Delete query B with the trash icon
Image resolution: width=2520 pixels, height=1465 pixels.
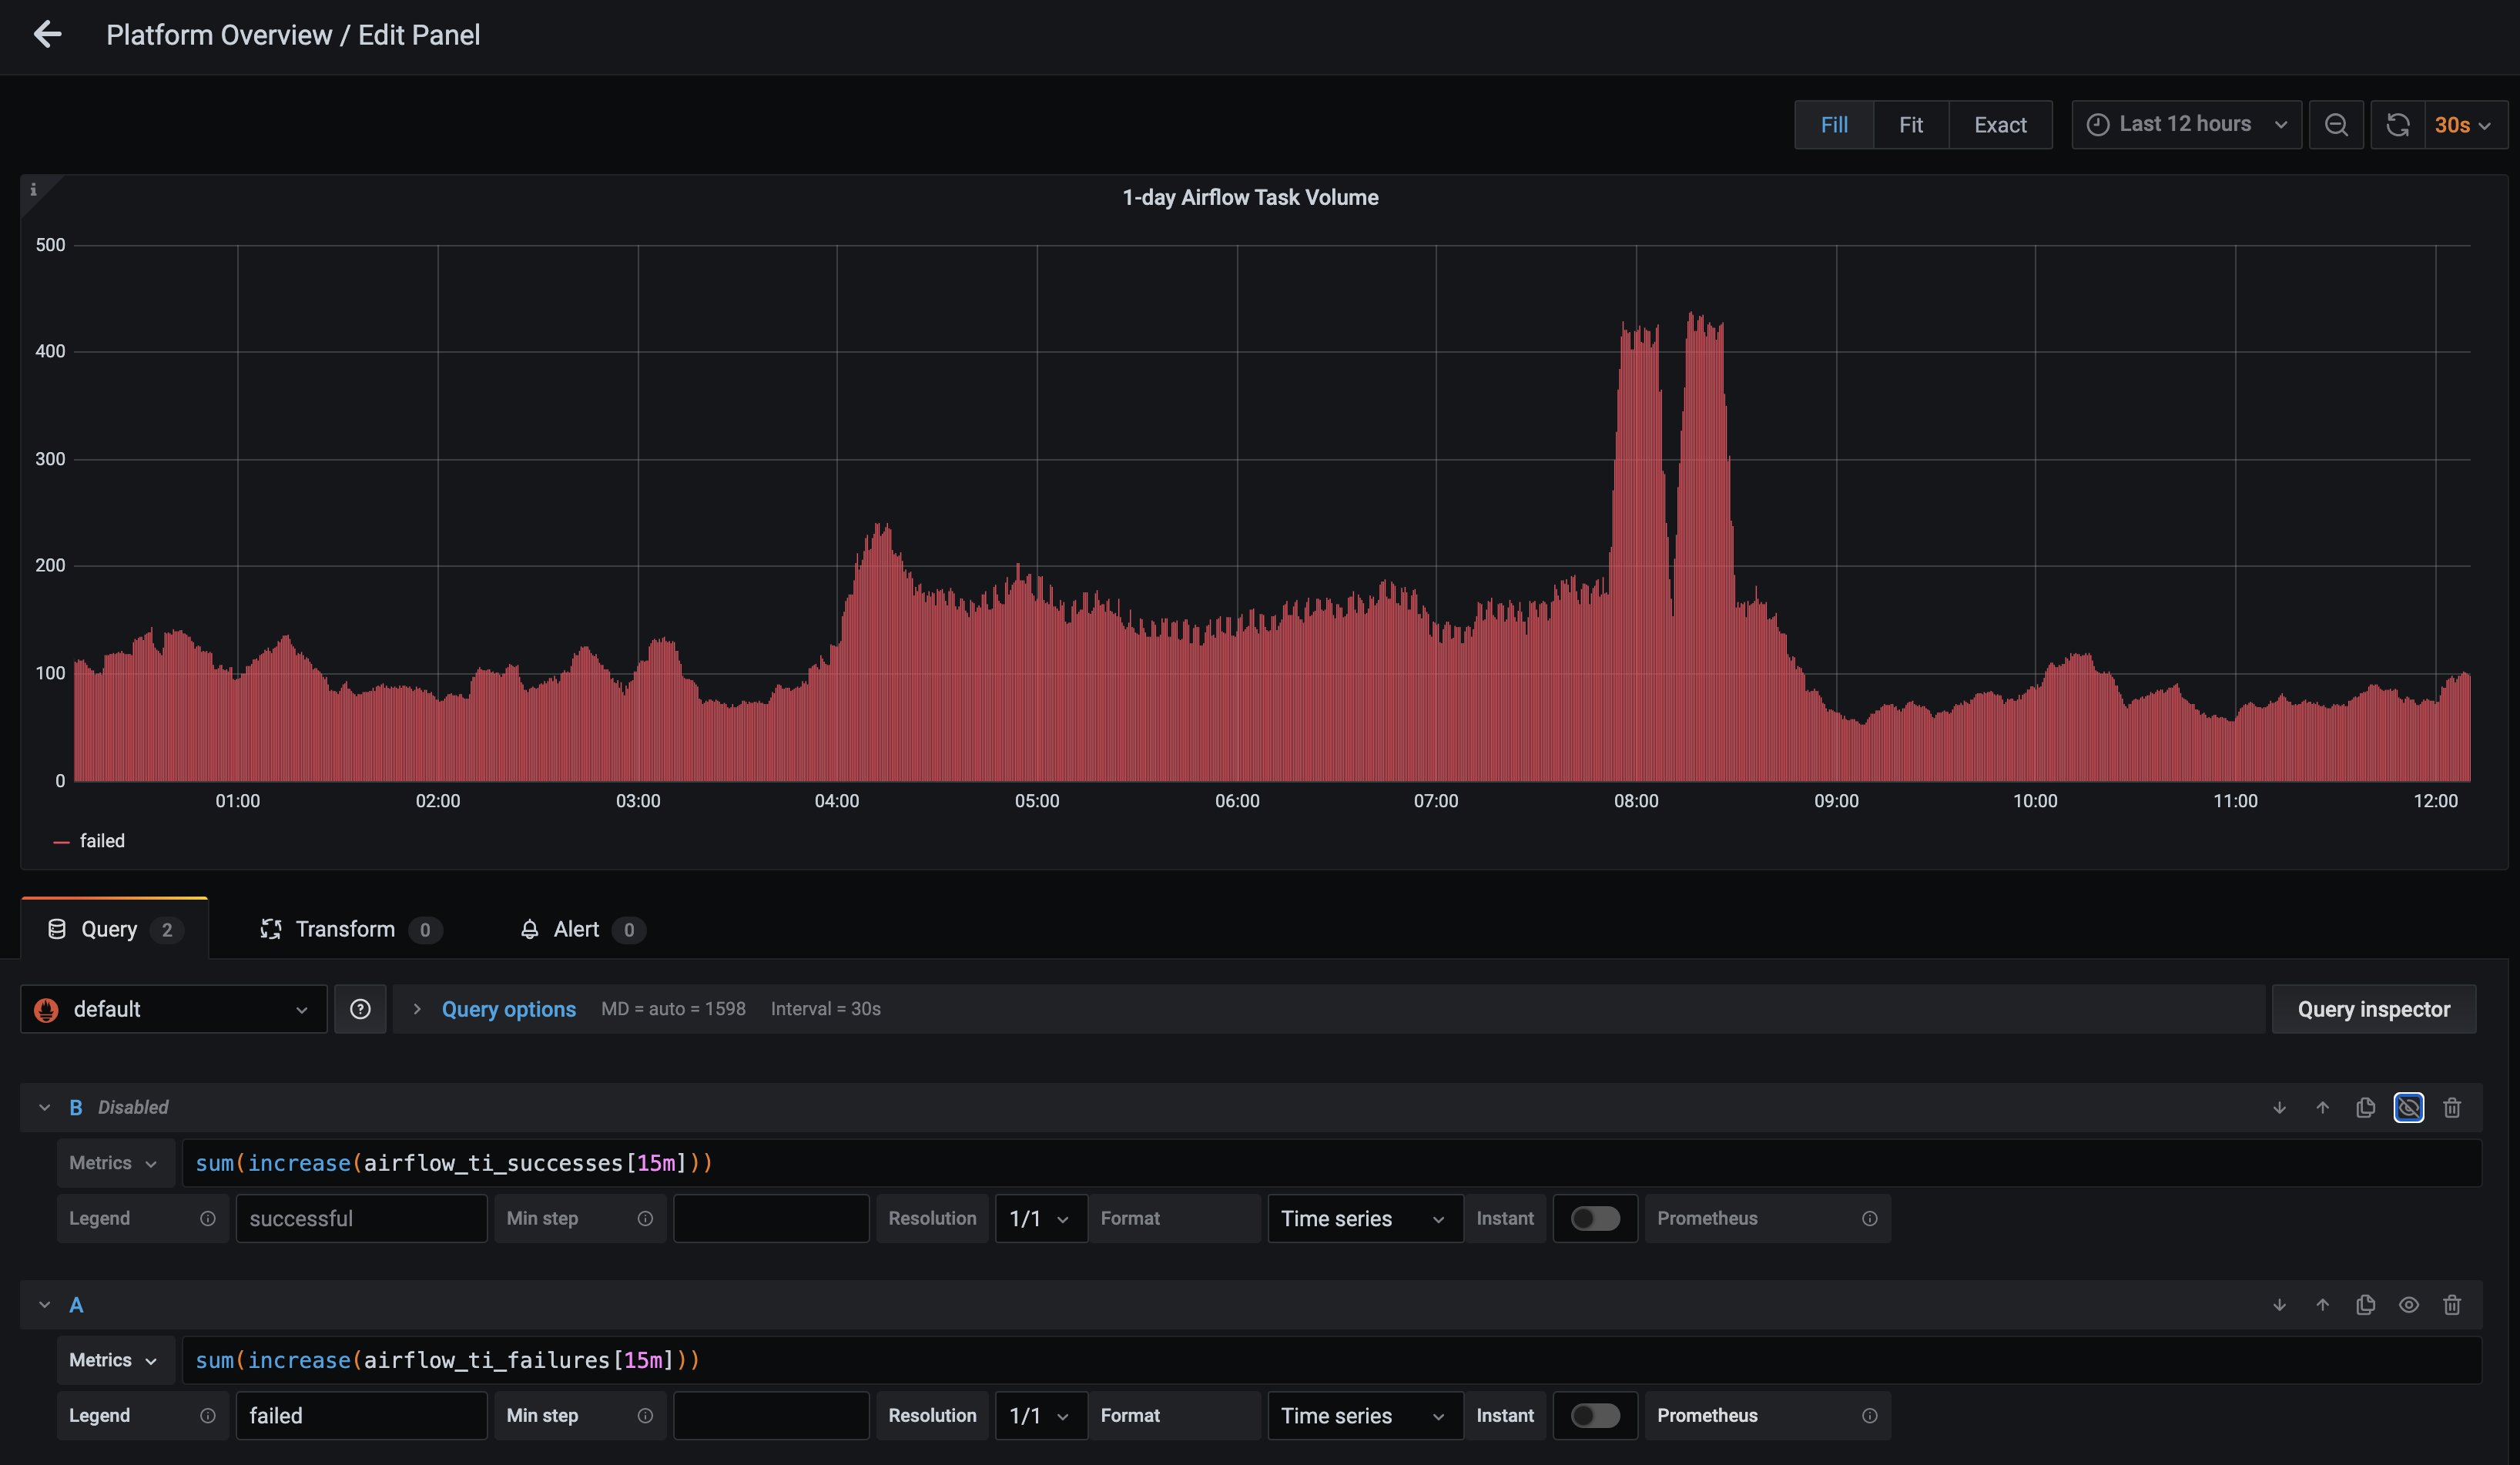[2452, 1107]
